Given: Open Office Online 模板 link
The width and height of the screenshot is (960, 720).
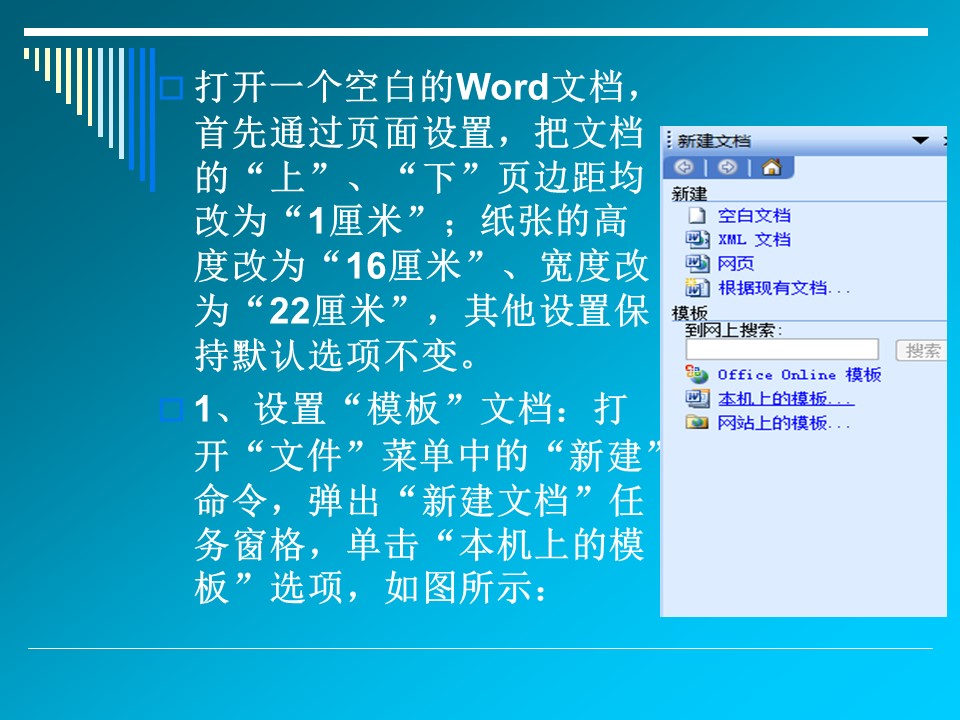Looking at the screenshot, I should (x=800, y=374).
